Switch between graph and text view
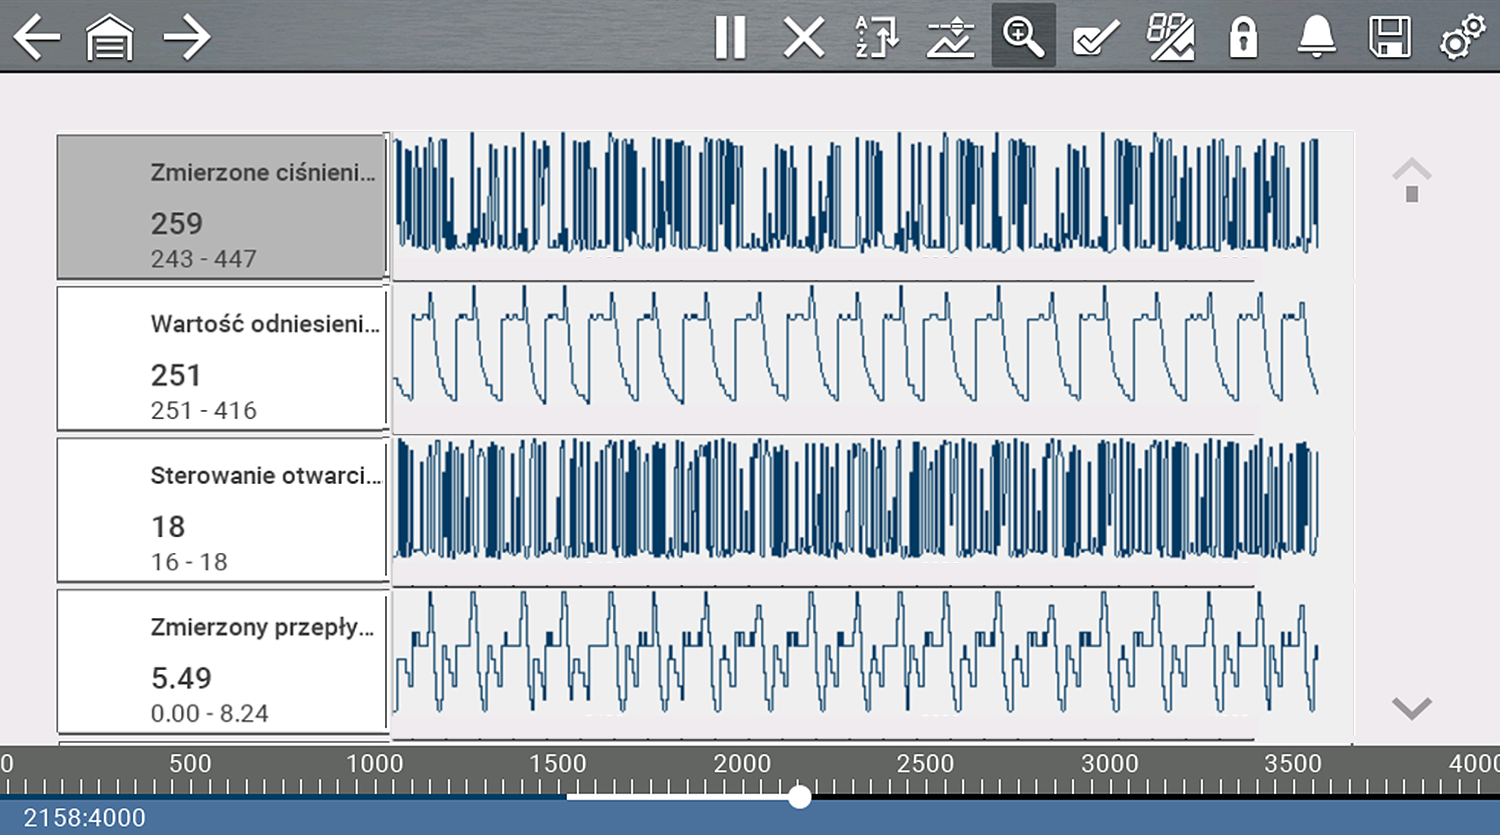Image resolution: width=1500 pixels, height=835 pixels. click(x=1170, y=38)
